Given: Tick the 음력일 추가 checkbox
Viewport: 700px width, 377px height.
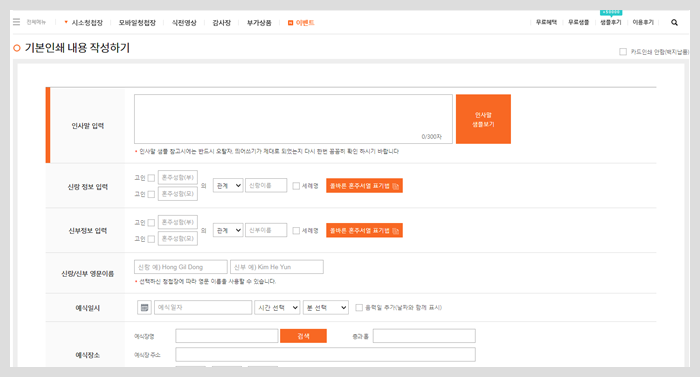Looking at the screenshot, I should tap(359, 307).
